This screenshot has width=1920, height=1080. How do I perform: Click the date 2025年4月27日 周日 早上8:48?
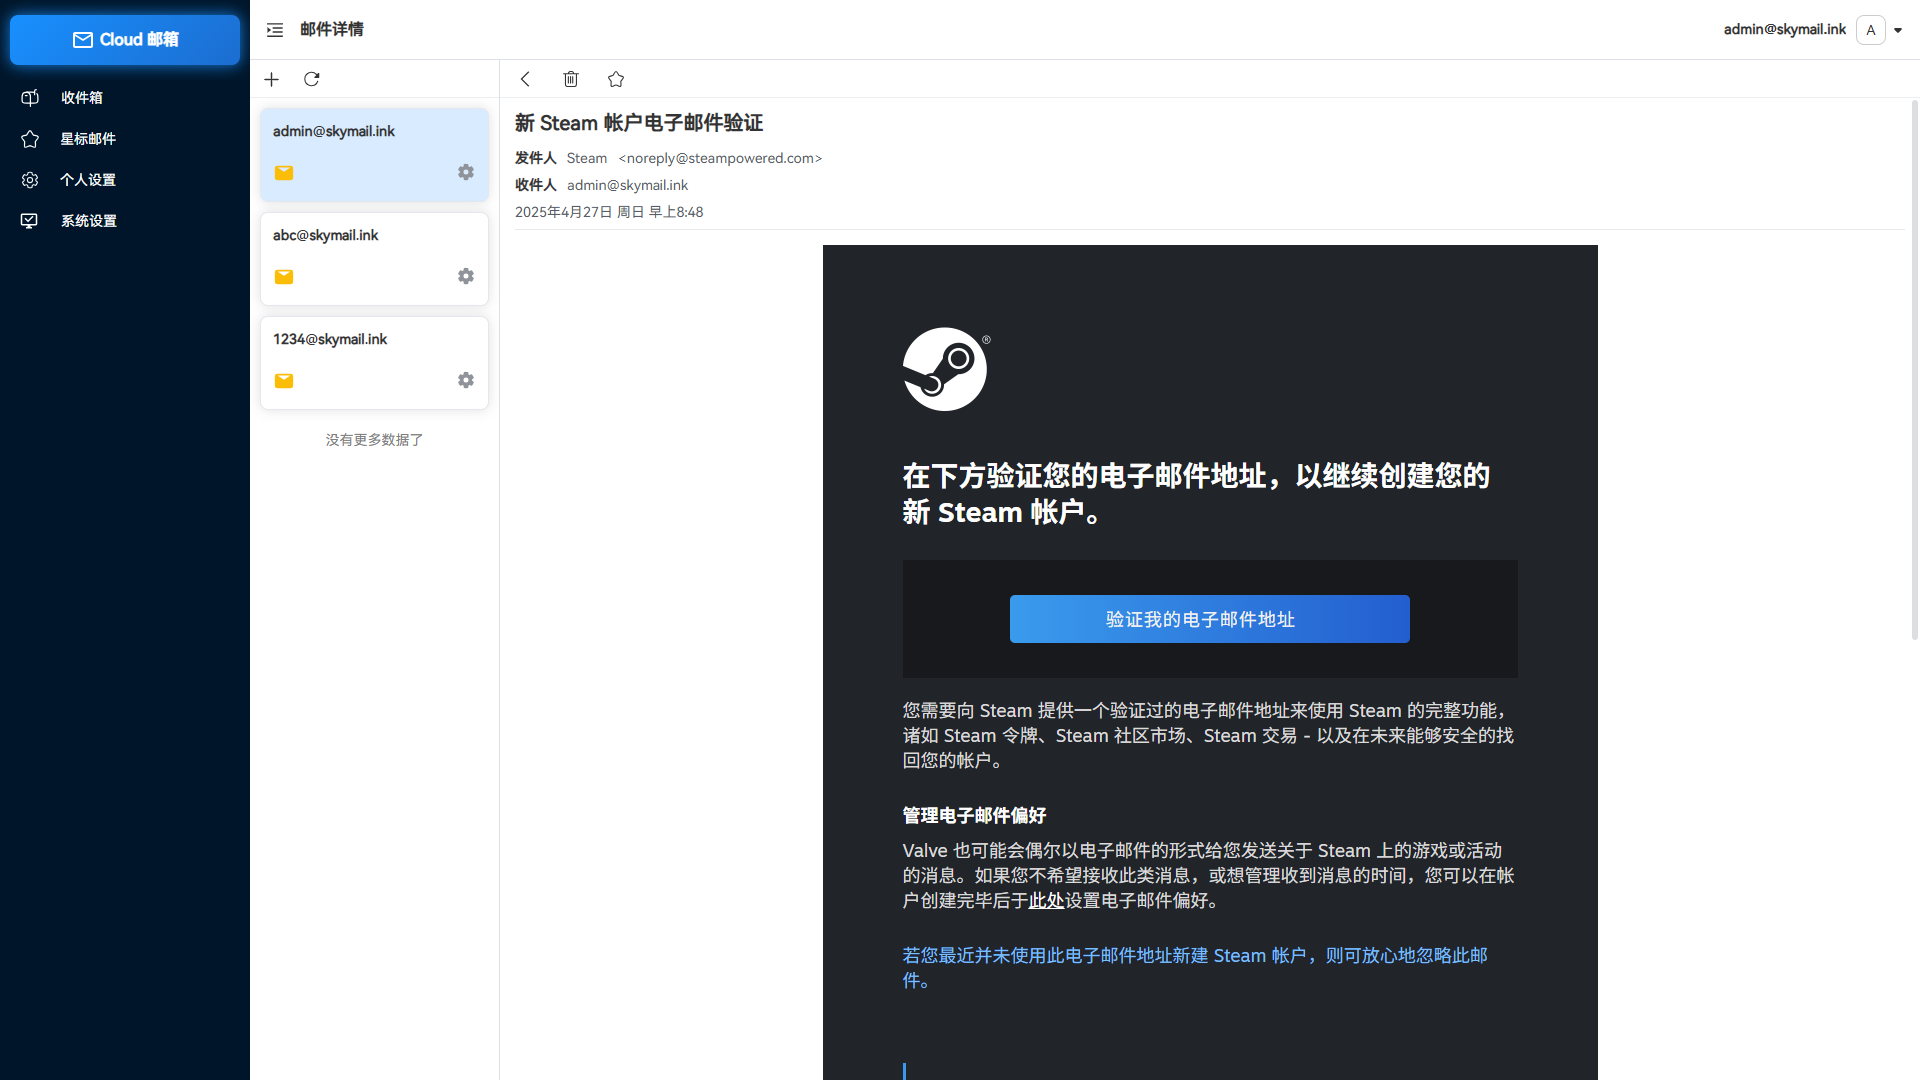[x=609, y=212]
